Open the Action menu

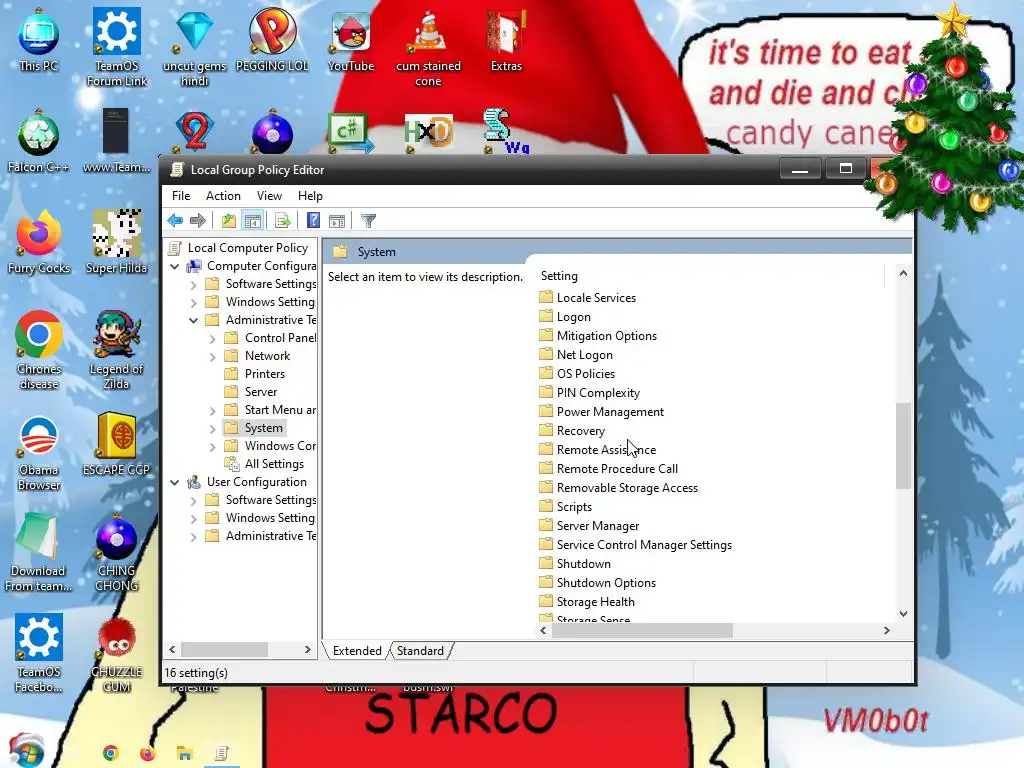(223, 196)
